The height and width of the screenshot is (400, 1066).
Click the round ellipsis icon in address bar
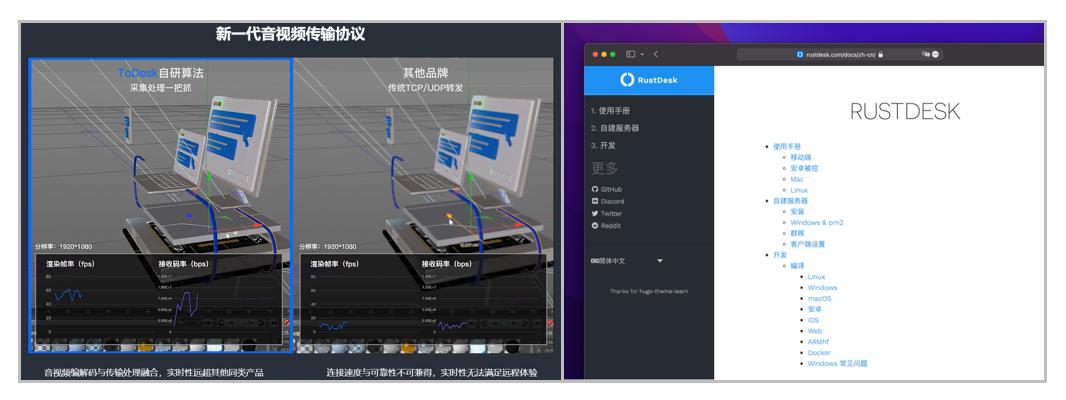click(x=935, y=54)
